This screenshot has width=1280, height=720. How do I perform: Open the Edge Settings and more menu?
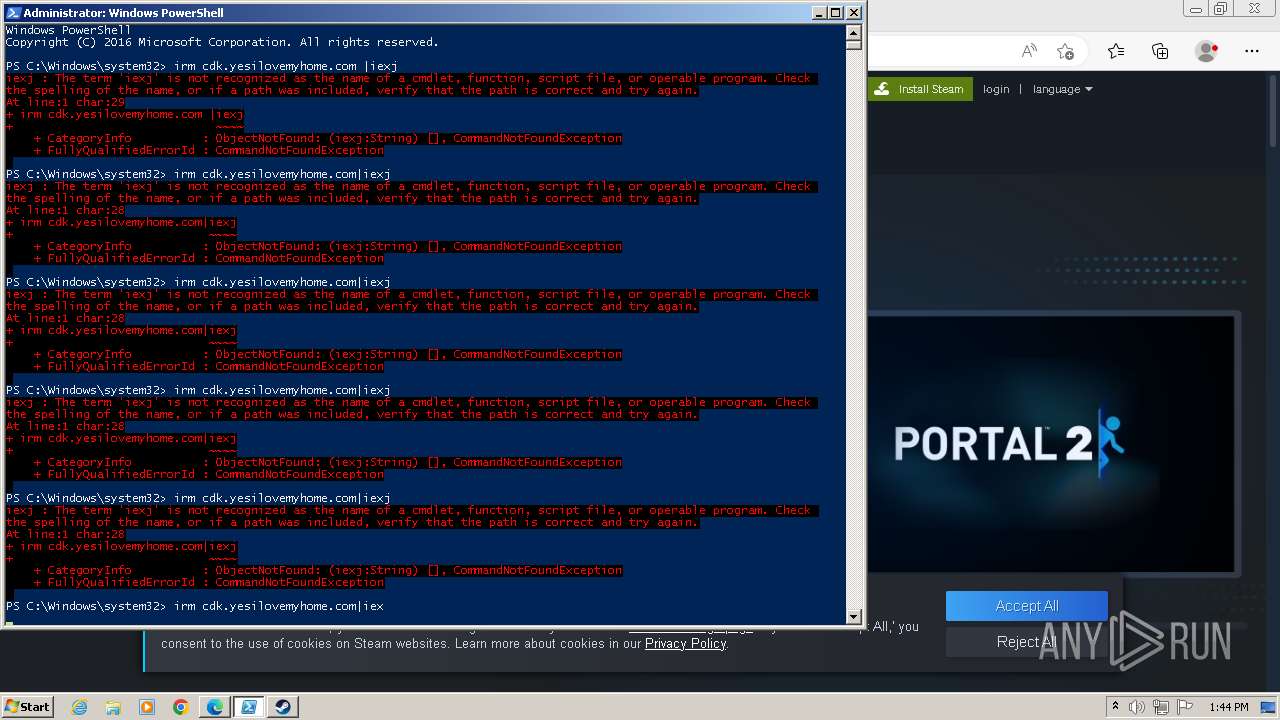tap(1252, 51)
